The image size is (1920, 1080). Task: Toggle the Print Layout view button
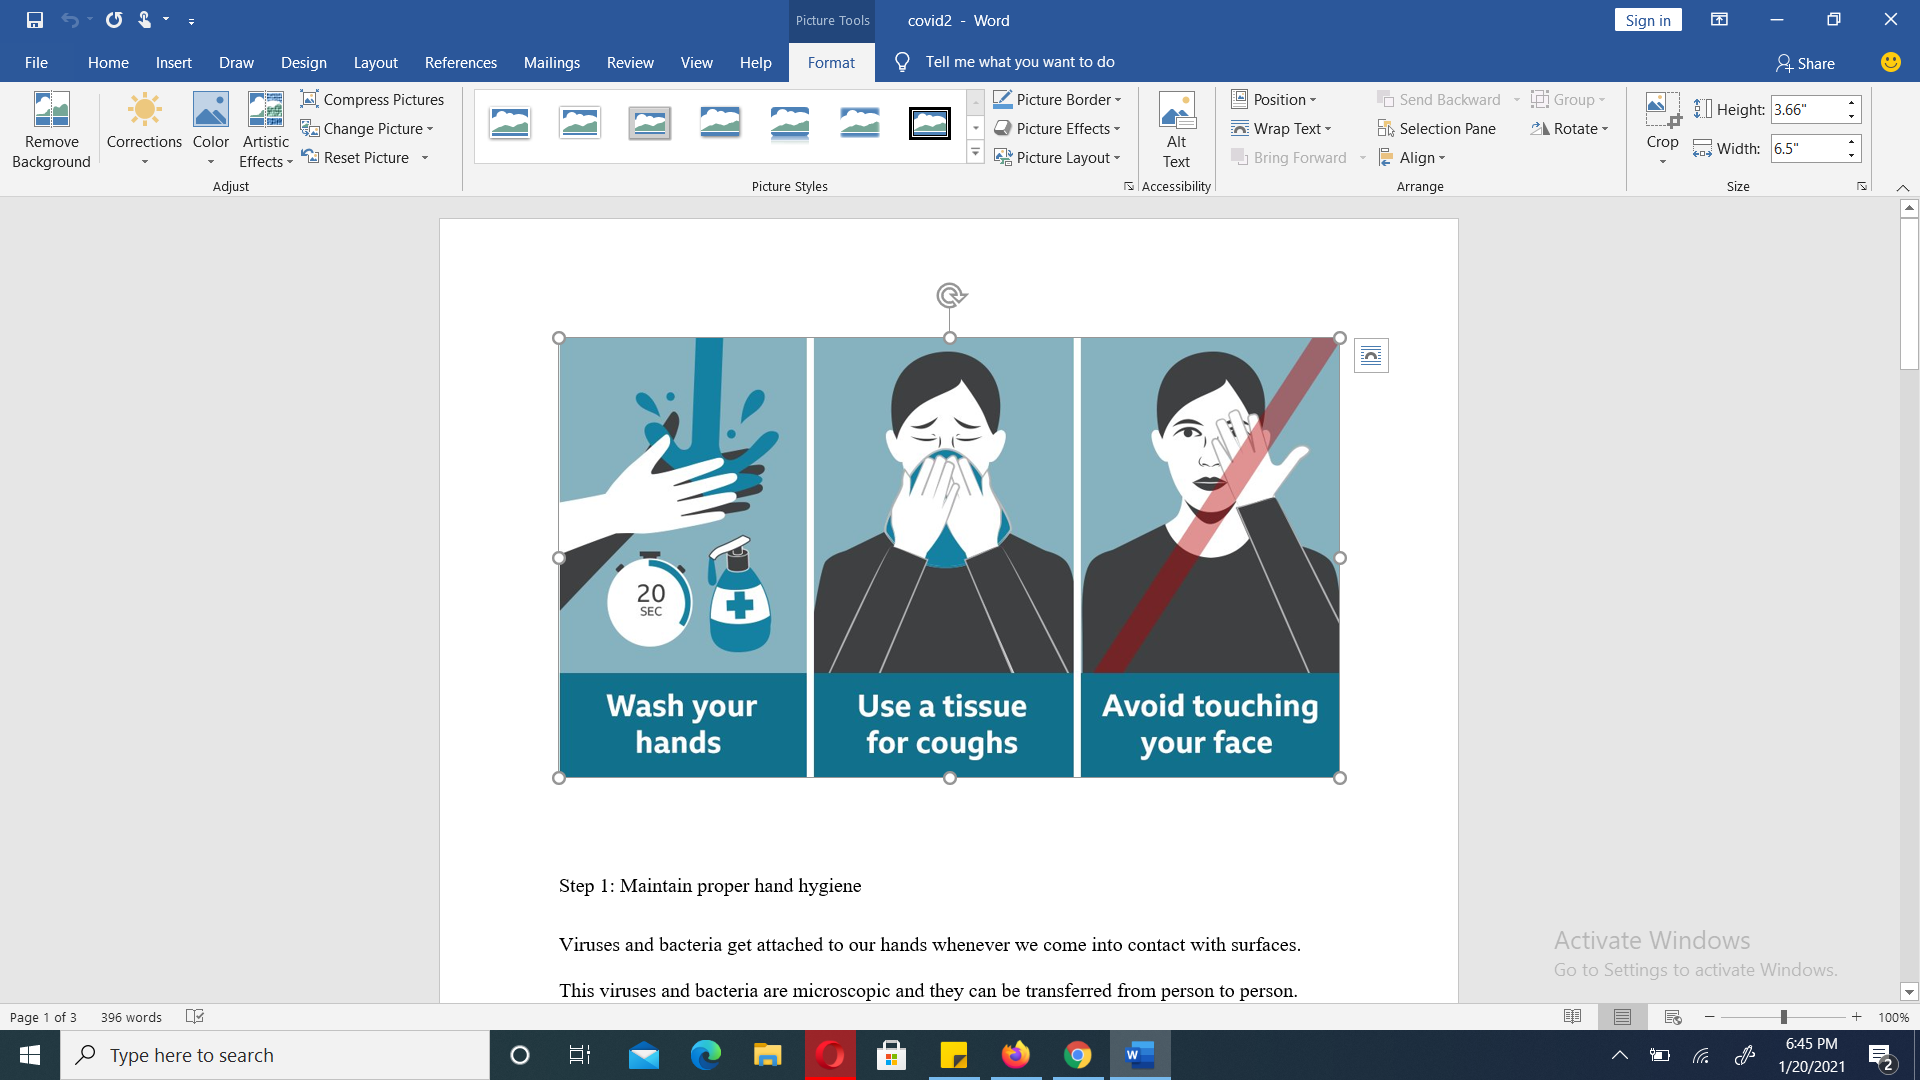[x=1622, y=1017]
